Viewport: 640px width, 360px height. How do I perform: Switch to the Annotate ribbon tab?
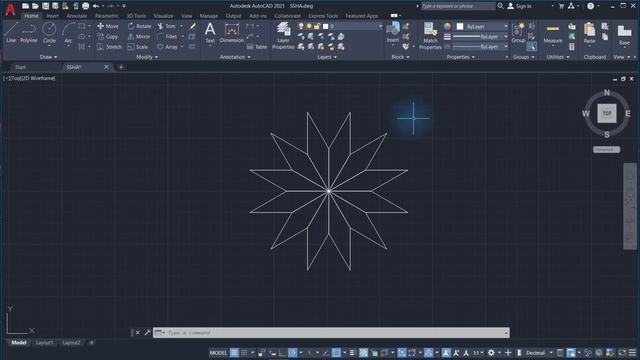[x=77, y=16]
